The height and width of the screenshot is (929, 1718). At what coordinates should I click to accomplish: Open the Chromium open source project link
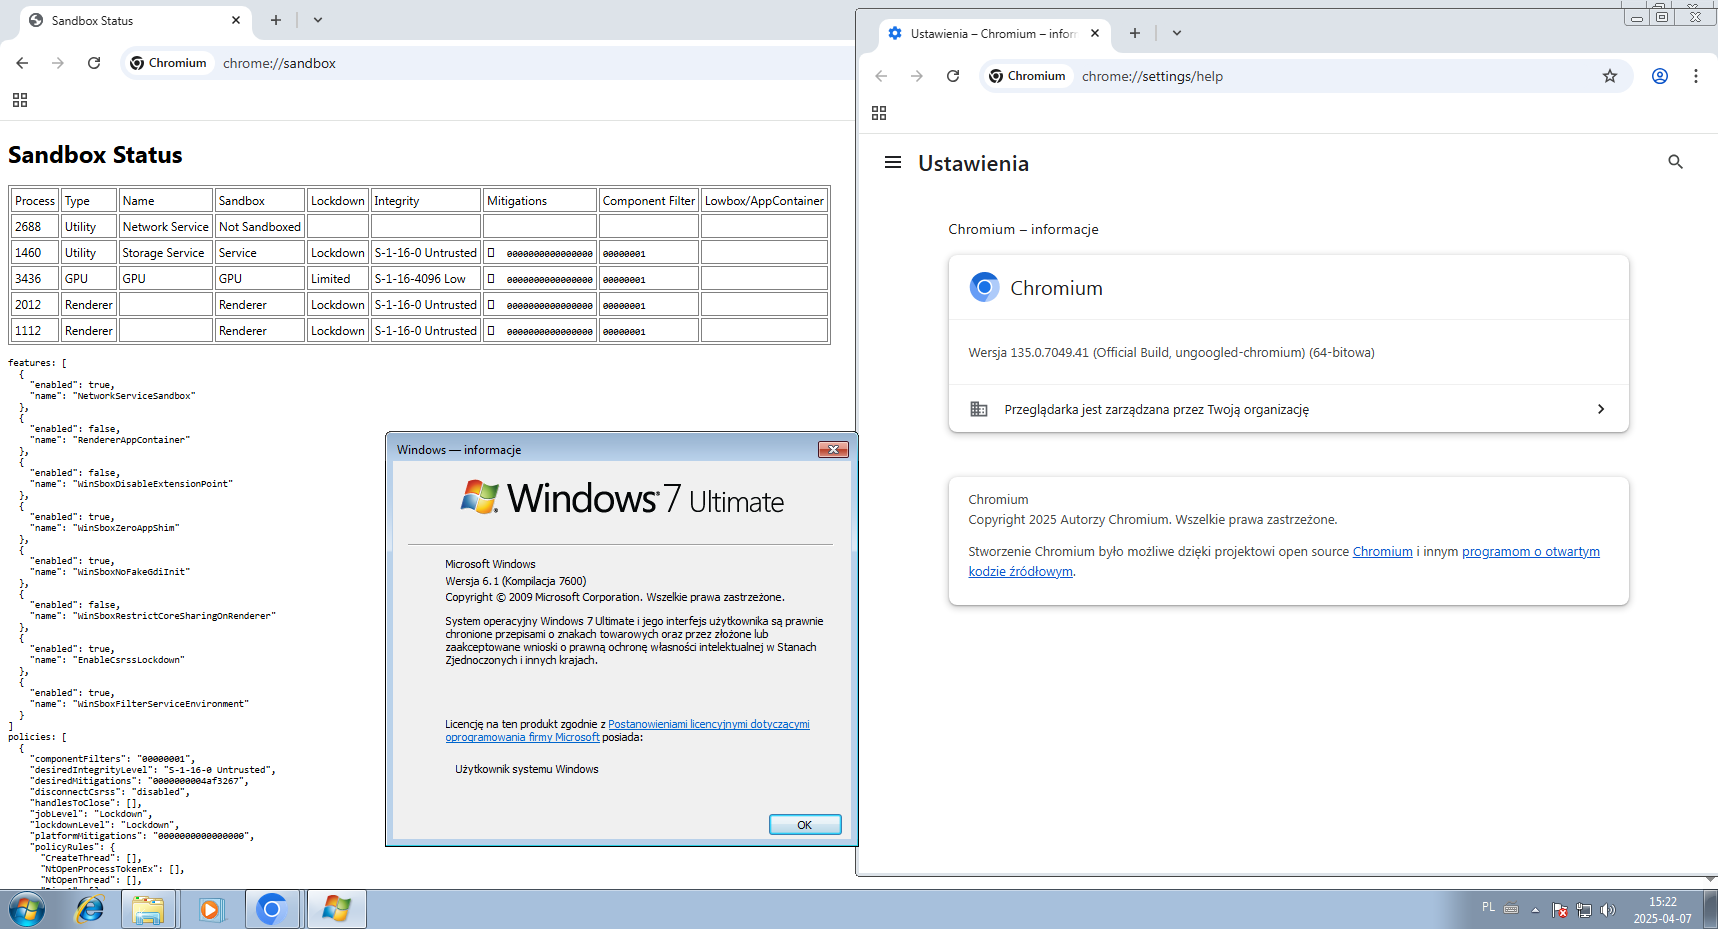tap(1383, 552)
